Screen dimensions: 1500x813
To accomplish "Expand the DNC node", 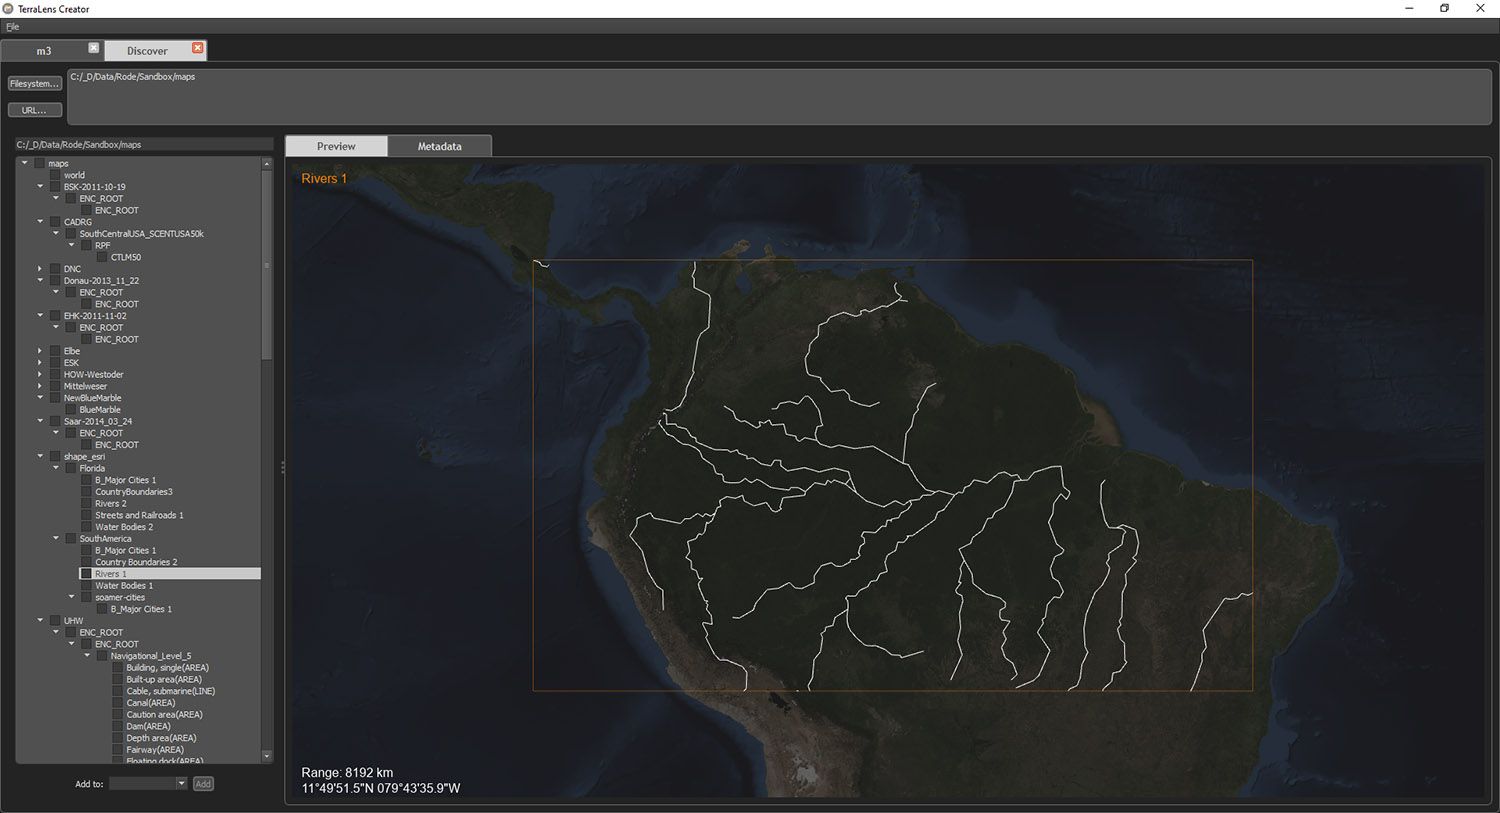I will (40, 268).
